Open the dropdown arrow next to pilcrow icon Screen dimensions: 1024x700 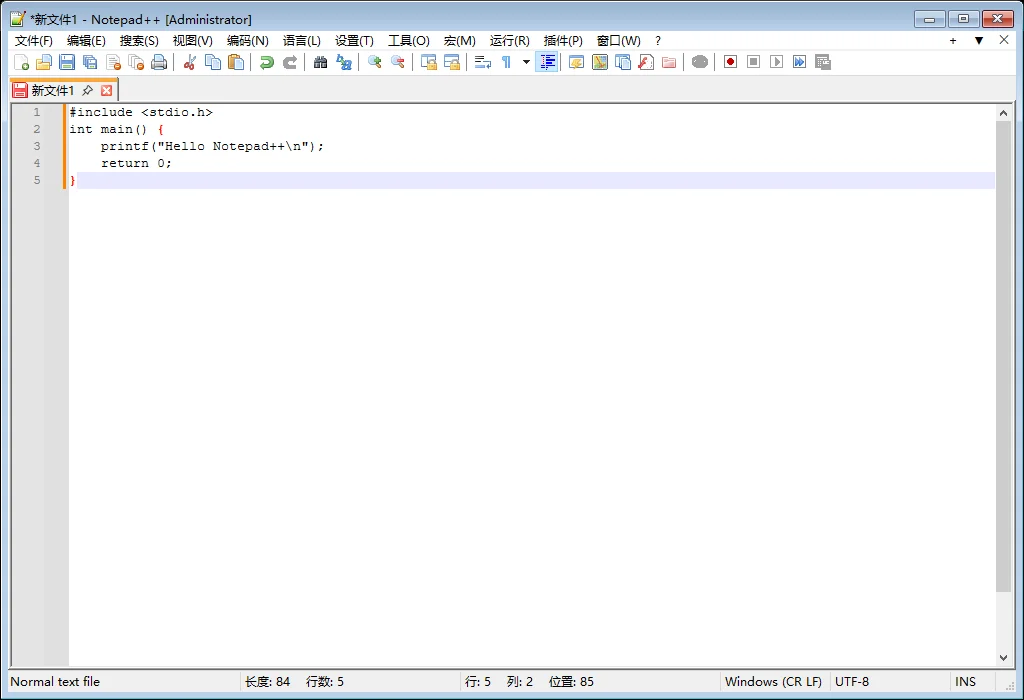(526, 62)
